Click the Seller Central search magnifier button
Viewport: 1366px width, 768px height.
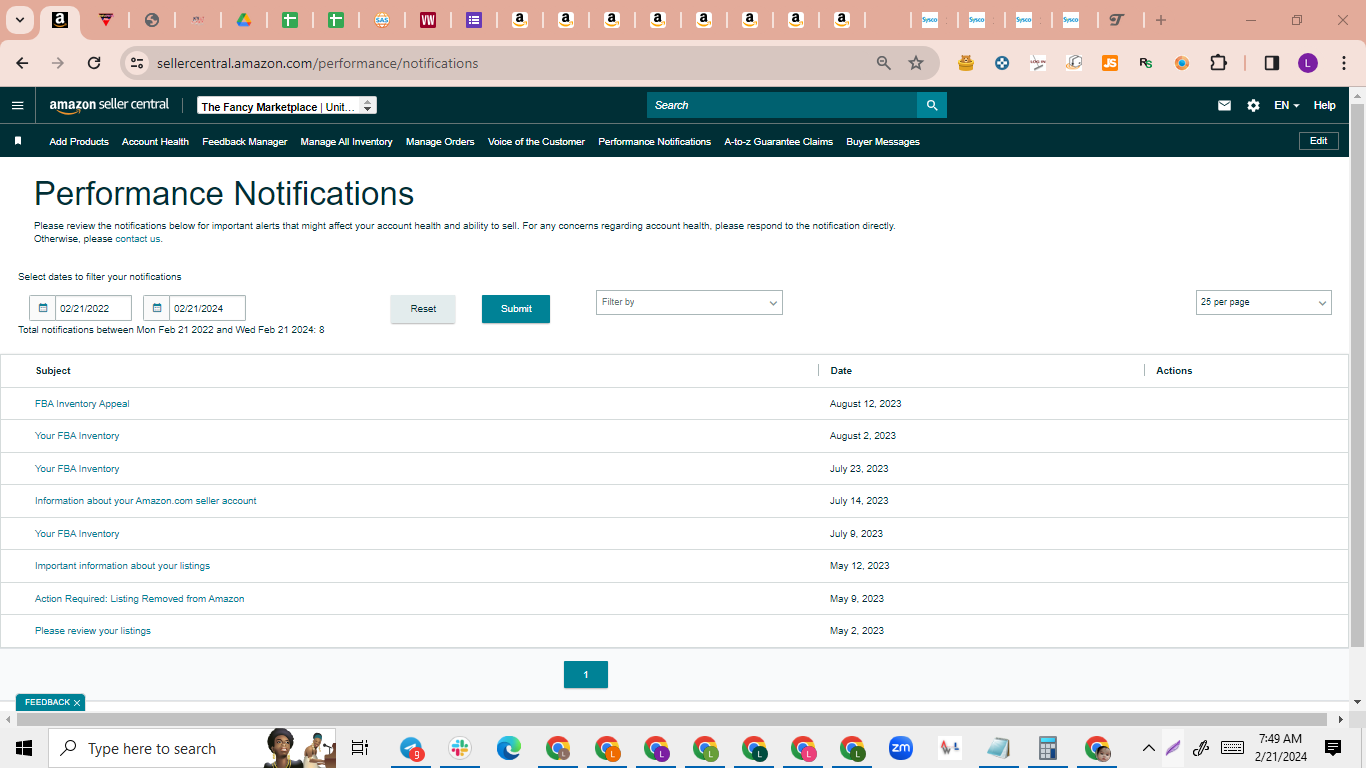coord(932,105)
